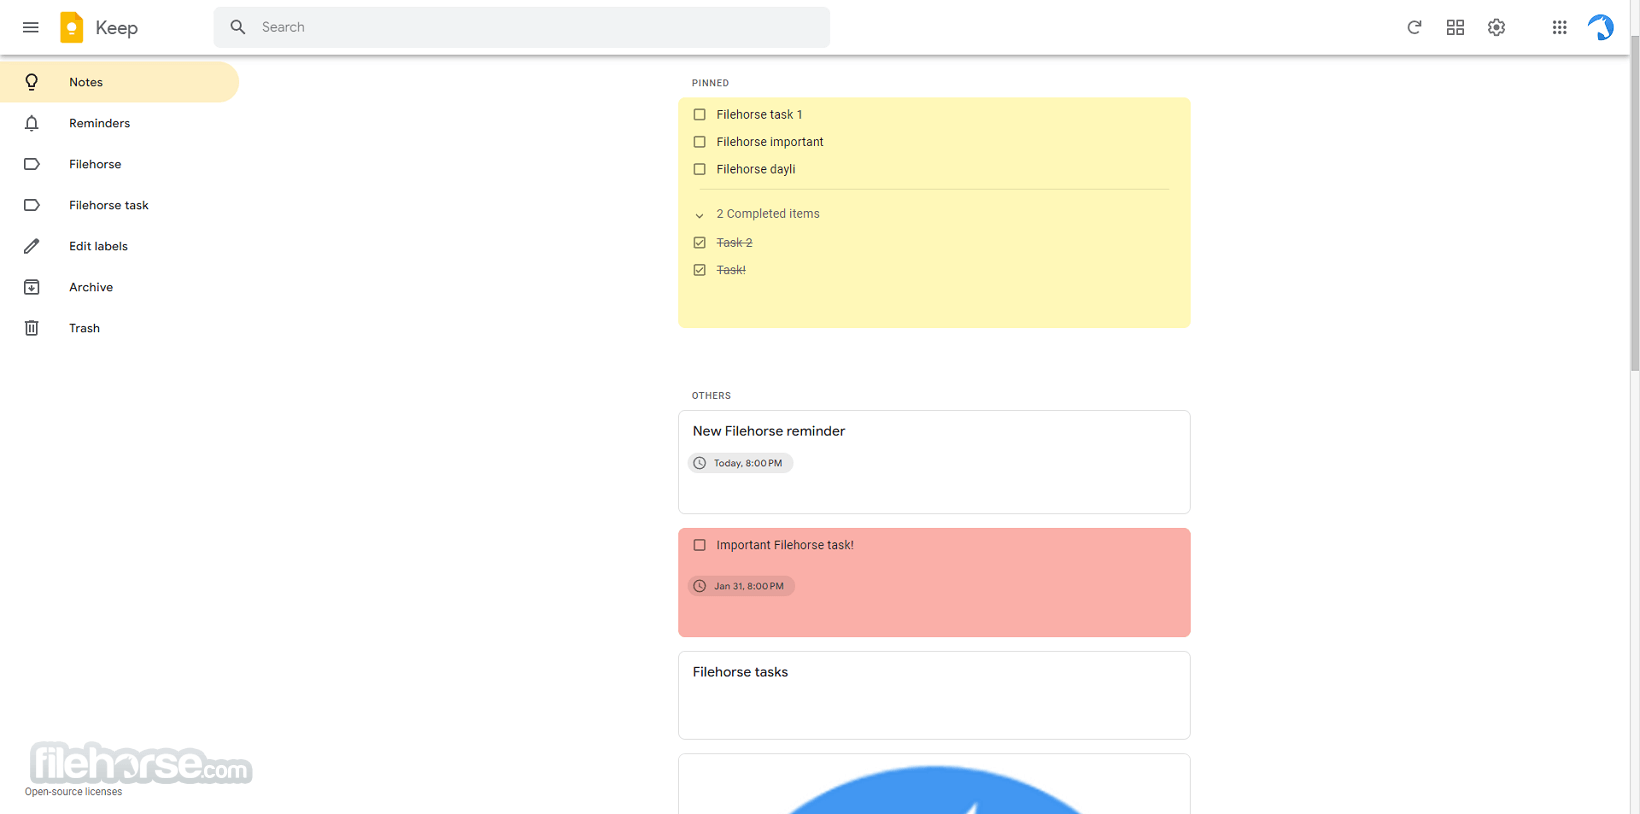Click the 'Filehorse task 1' list item text

759,115
